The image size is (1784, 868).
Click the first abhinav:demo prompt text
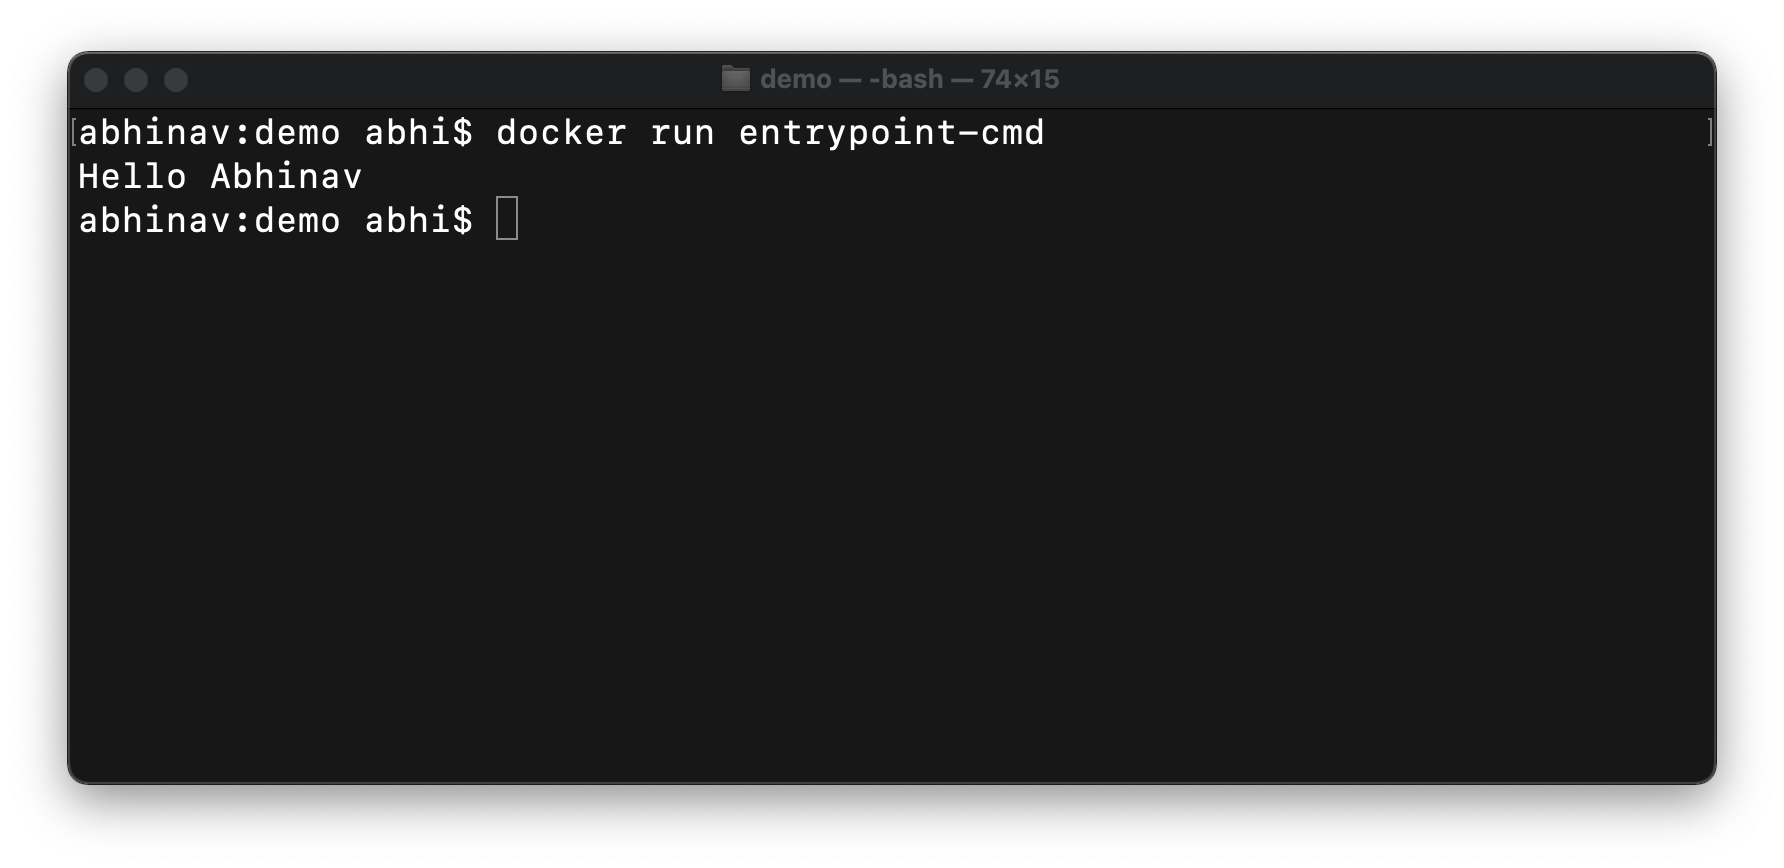pos(210,132)
